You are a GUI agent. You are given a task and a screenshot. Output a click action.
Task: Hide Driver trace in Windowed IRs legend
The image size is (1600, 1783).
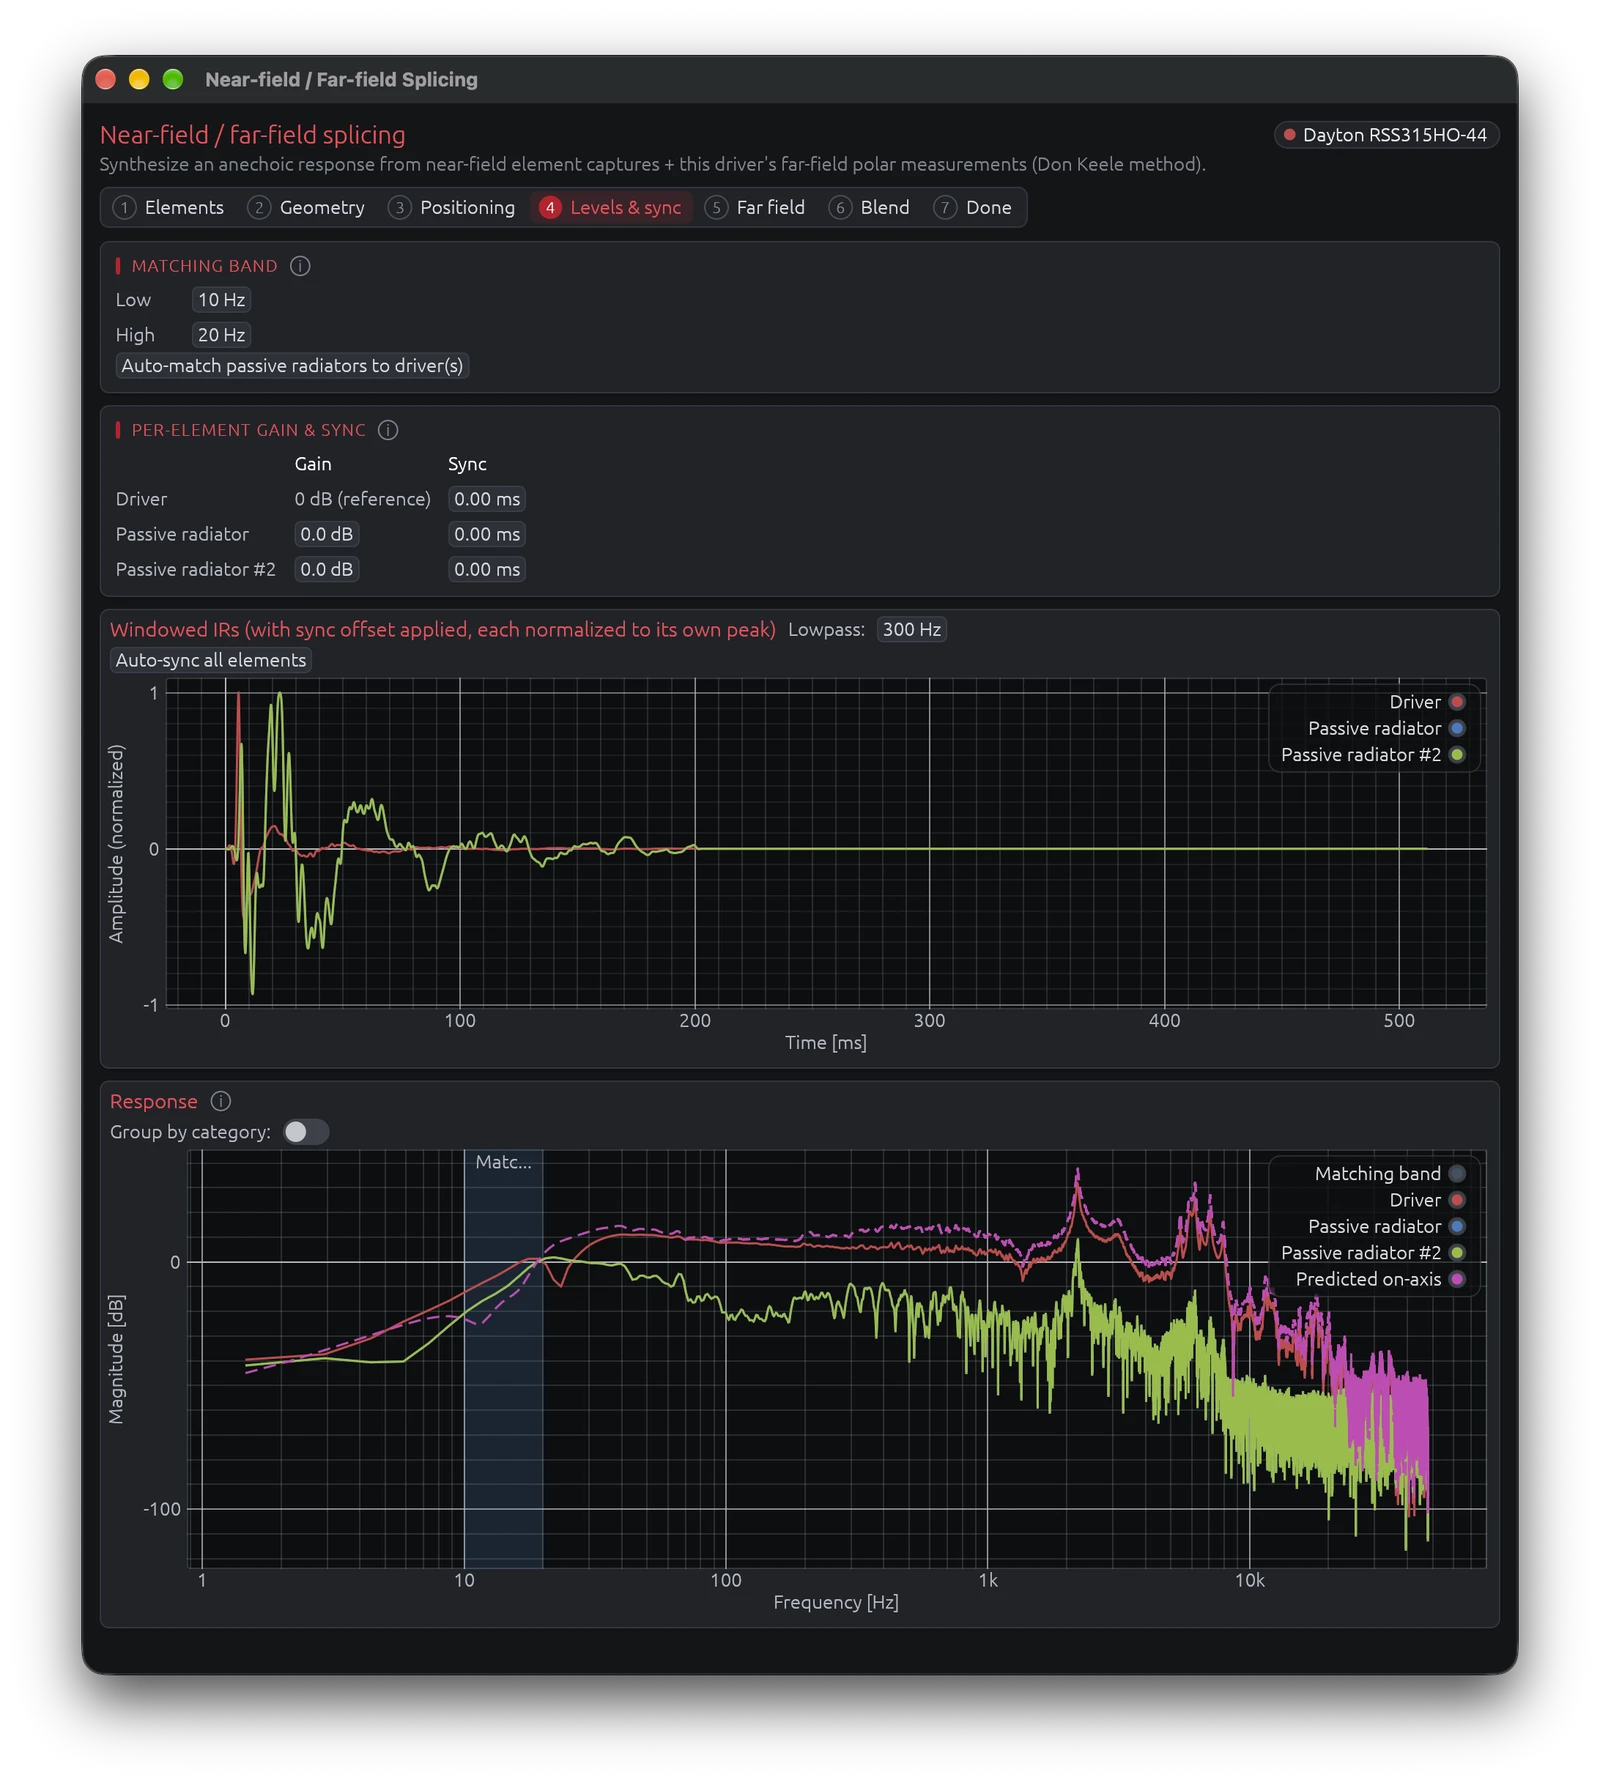click(x=1457, y=702)
